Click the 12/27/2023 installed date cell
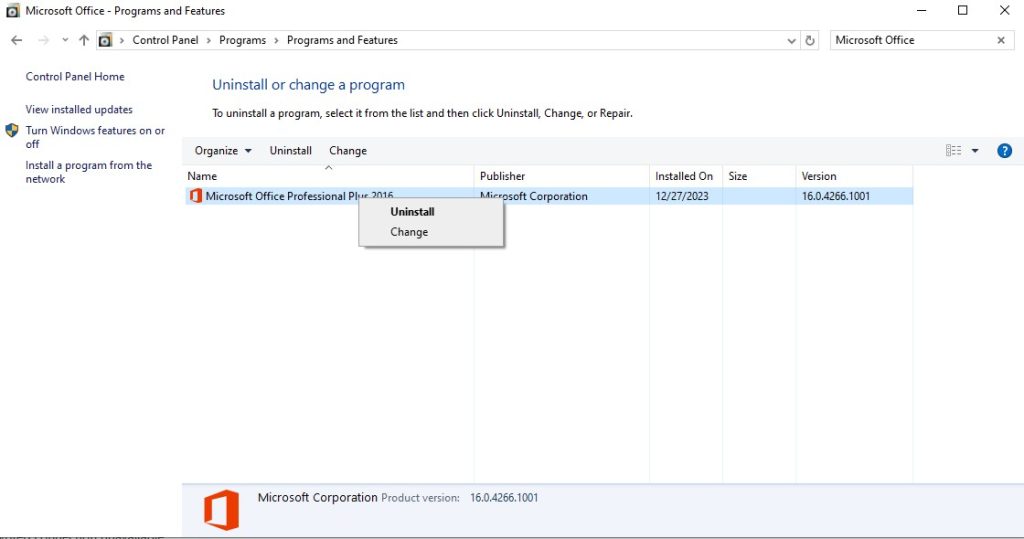The image size is (1024, 539). pos(682,196)
